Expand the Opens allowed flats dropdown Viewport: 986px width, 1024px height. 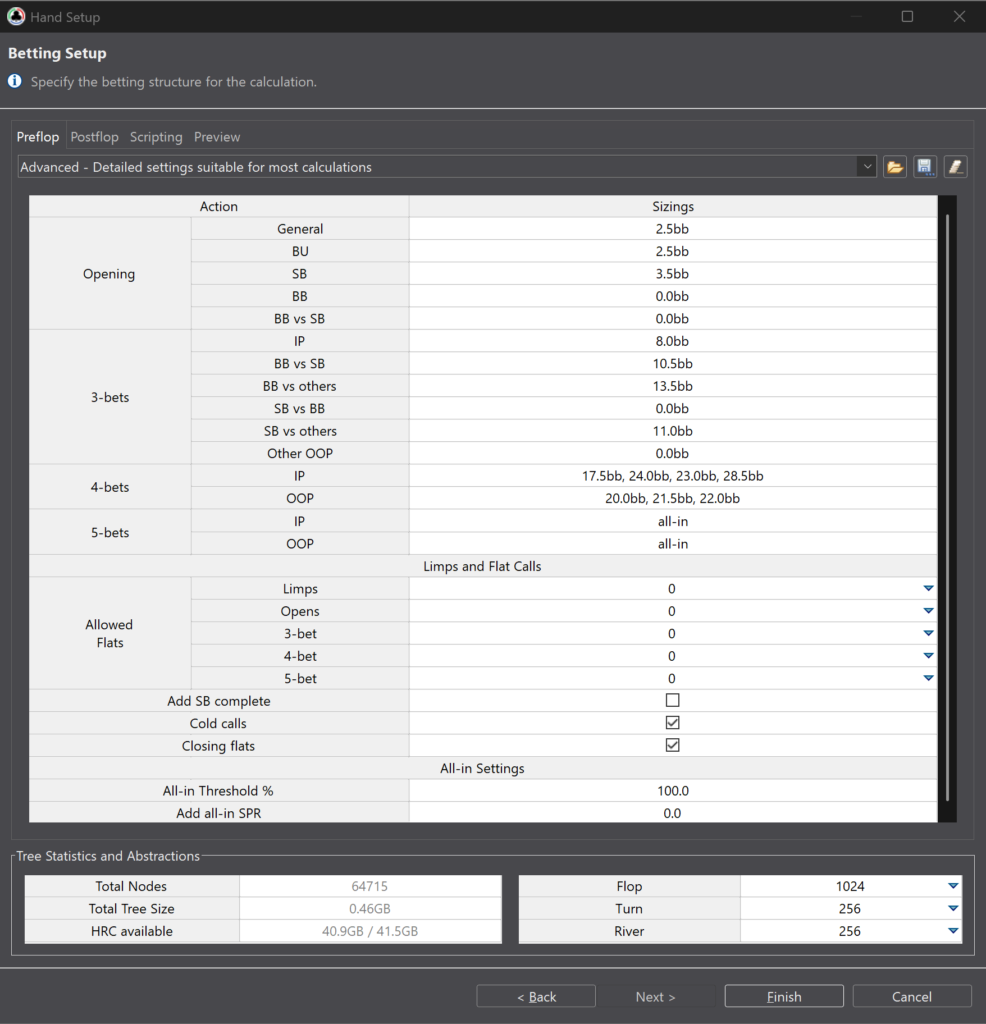coord(928,611)
